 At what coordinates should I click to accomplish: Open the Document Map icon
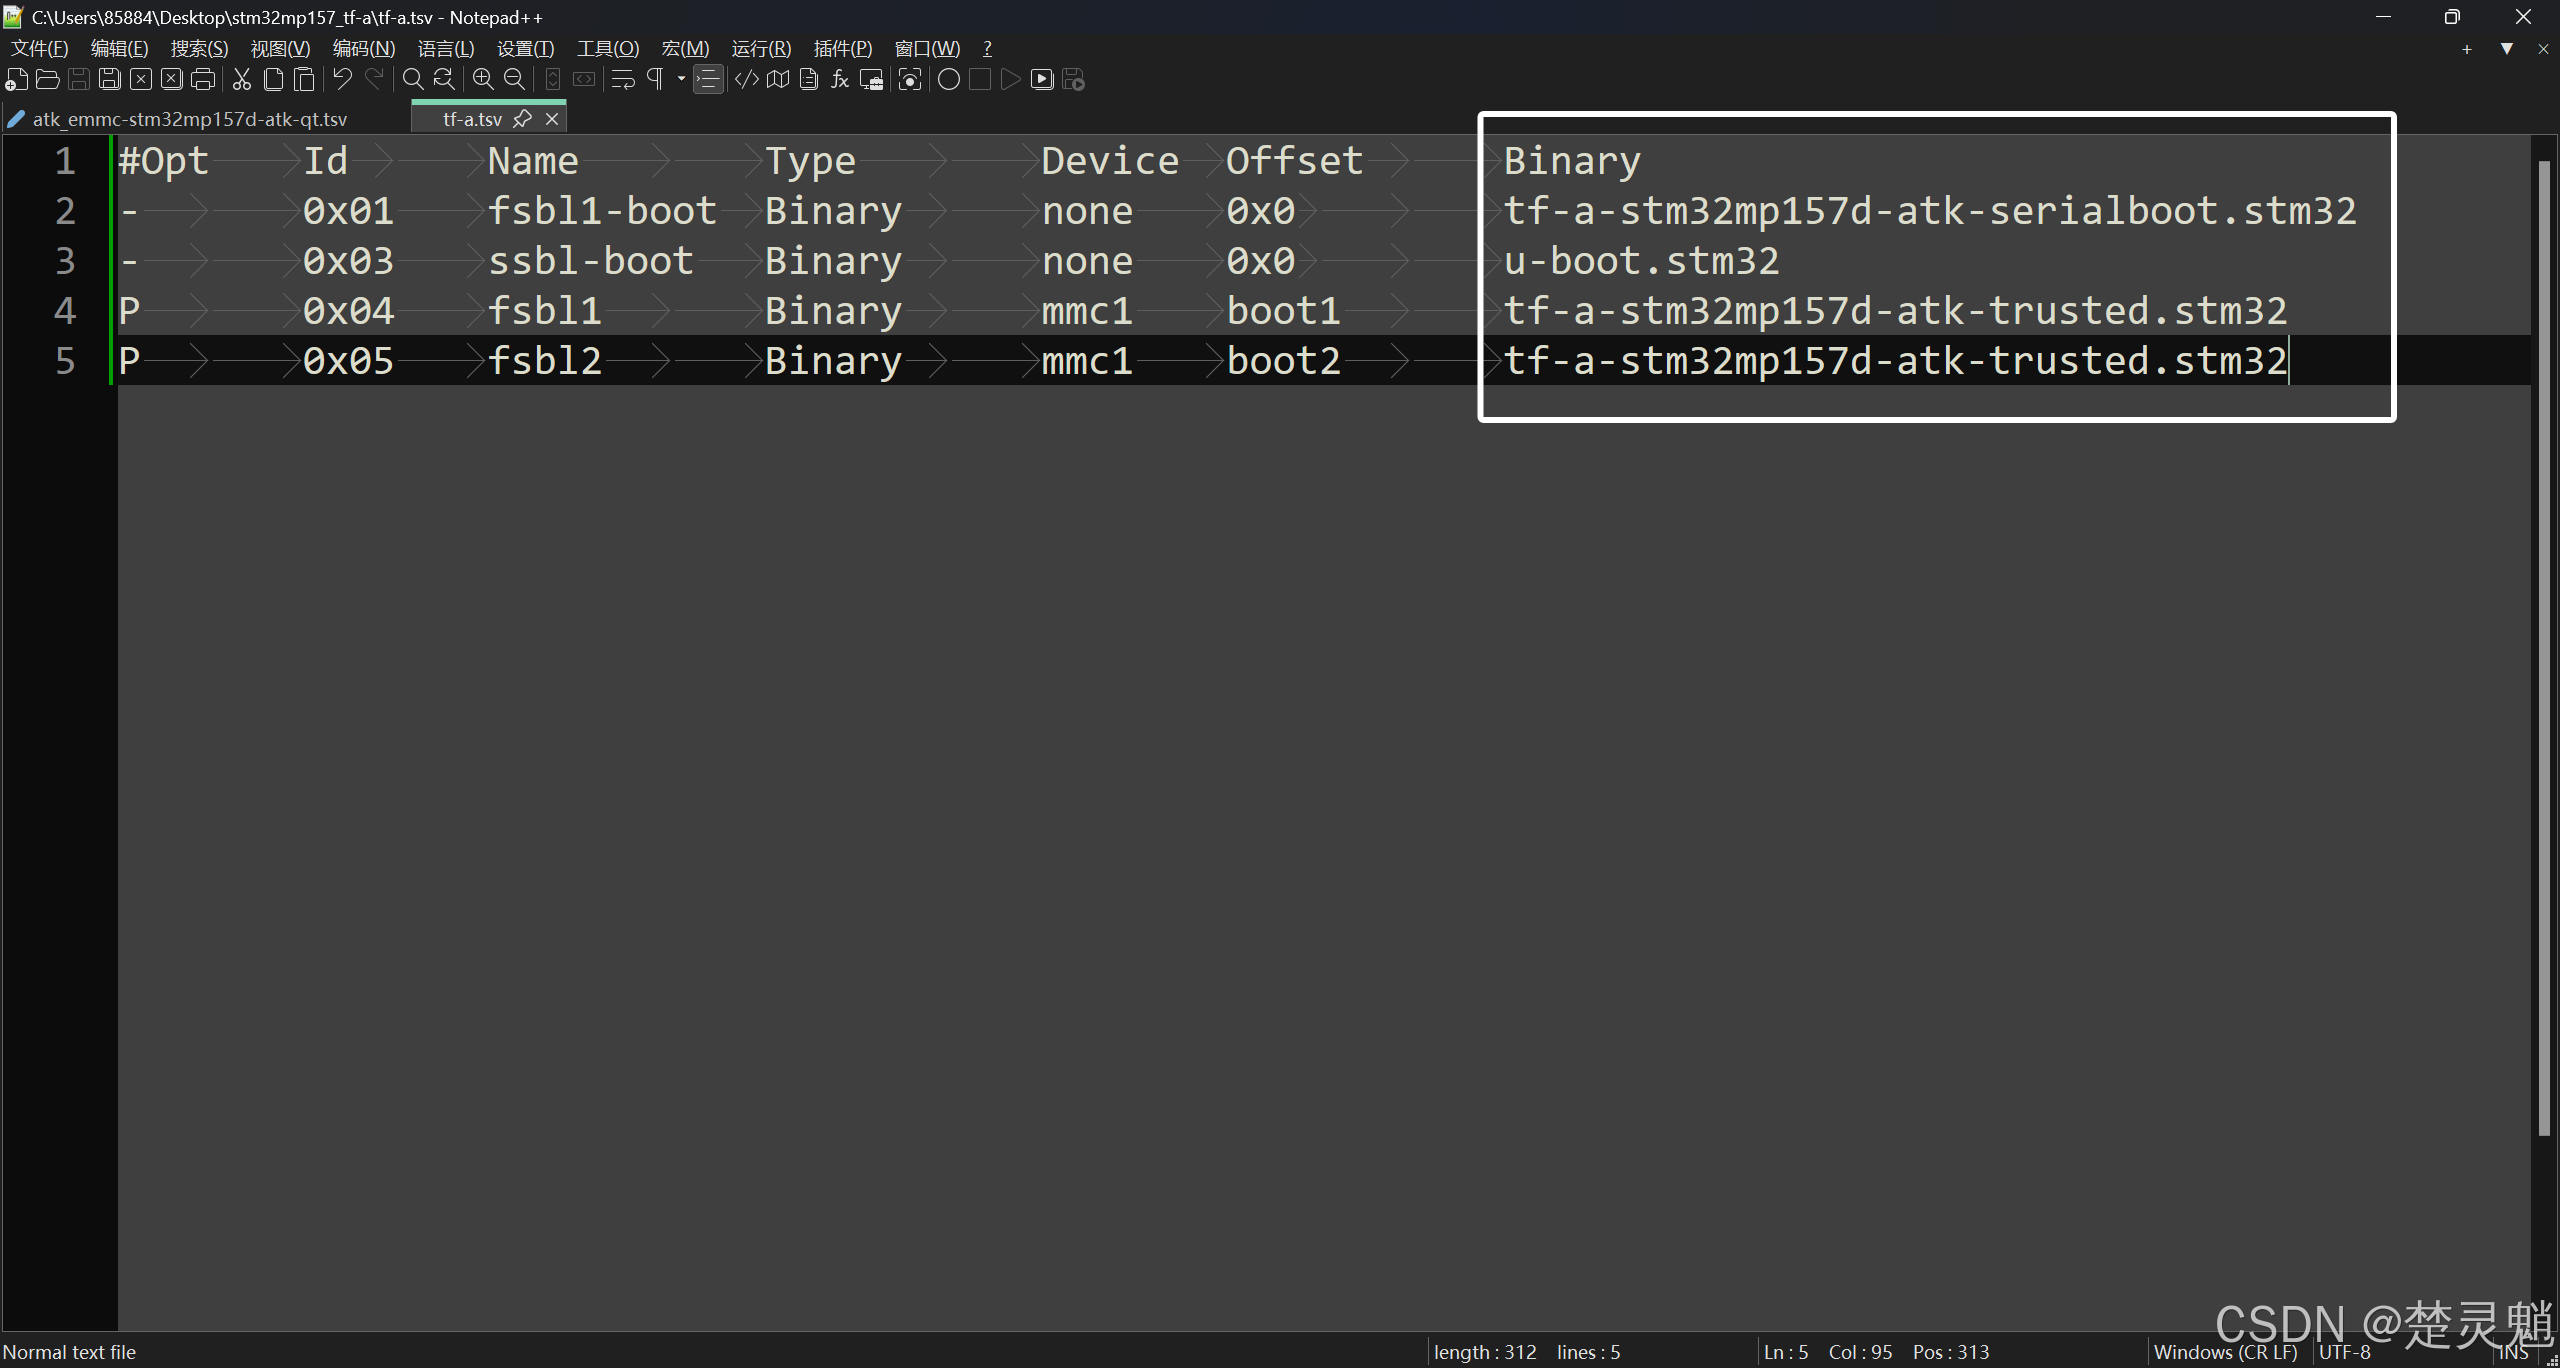click(778, 80)
